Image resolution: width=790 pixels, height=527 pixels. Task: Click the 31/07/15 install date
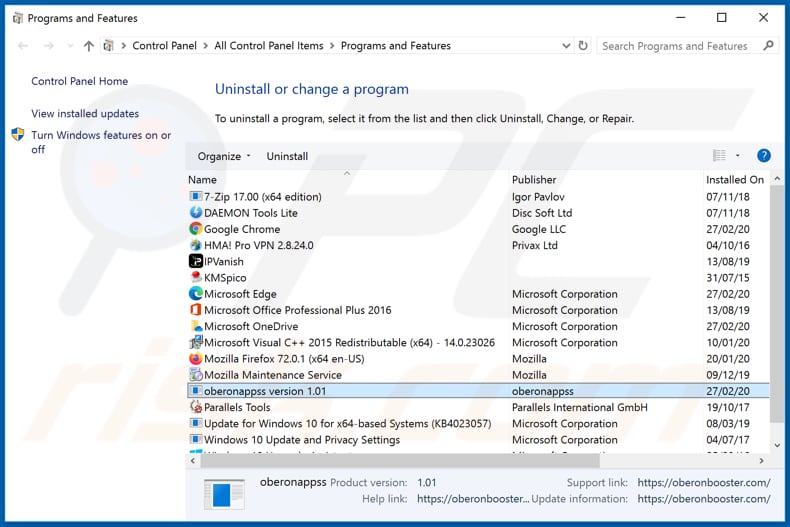(x=728, y=278)
